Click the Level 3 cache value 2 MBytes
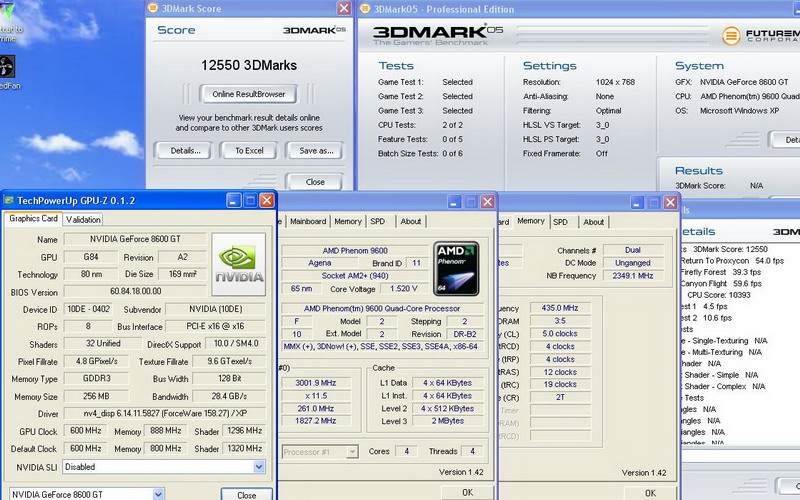Screen dimensions: 800x500 point(447,421)
